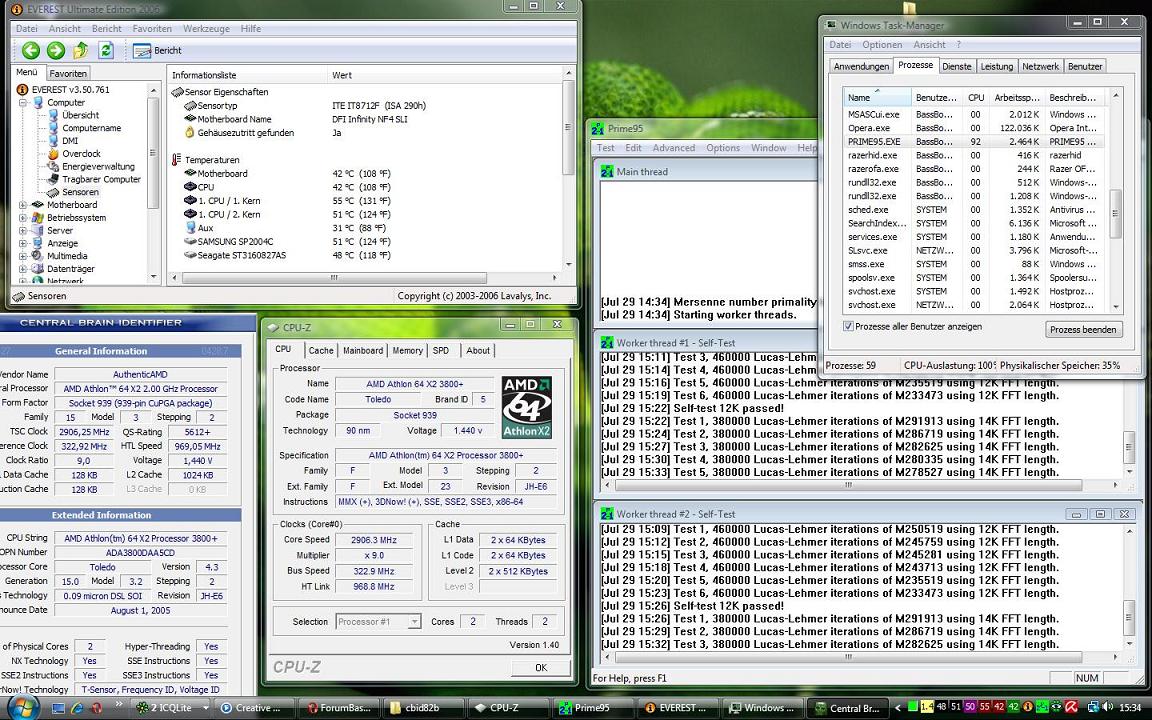Screen dimensions: 1152x720
Task: Click OK button in CPU-Z
Action: coord(541,668)
